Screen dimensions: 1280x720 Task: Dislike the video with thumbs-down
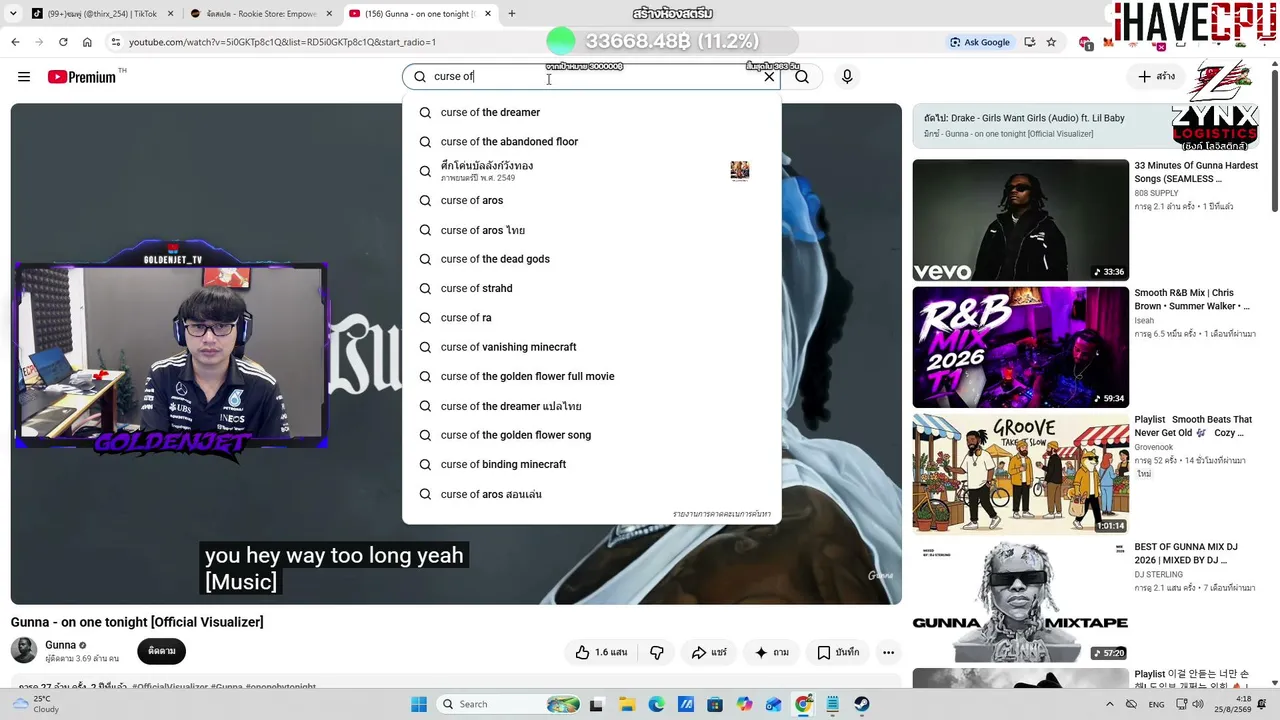657,652
